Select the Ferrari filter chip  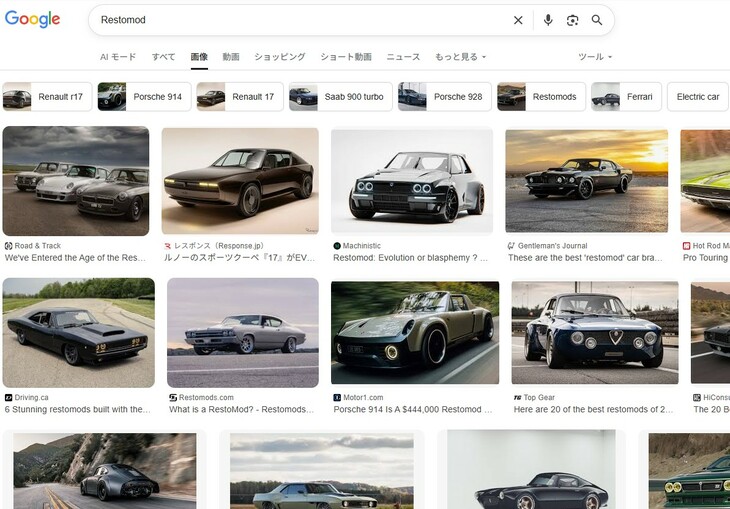[x=626, y=97]
